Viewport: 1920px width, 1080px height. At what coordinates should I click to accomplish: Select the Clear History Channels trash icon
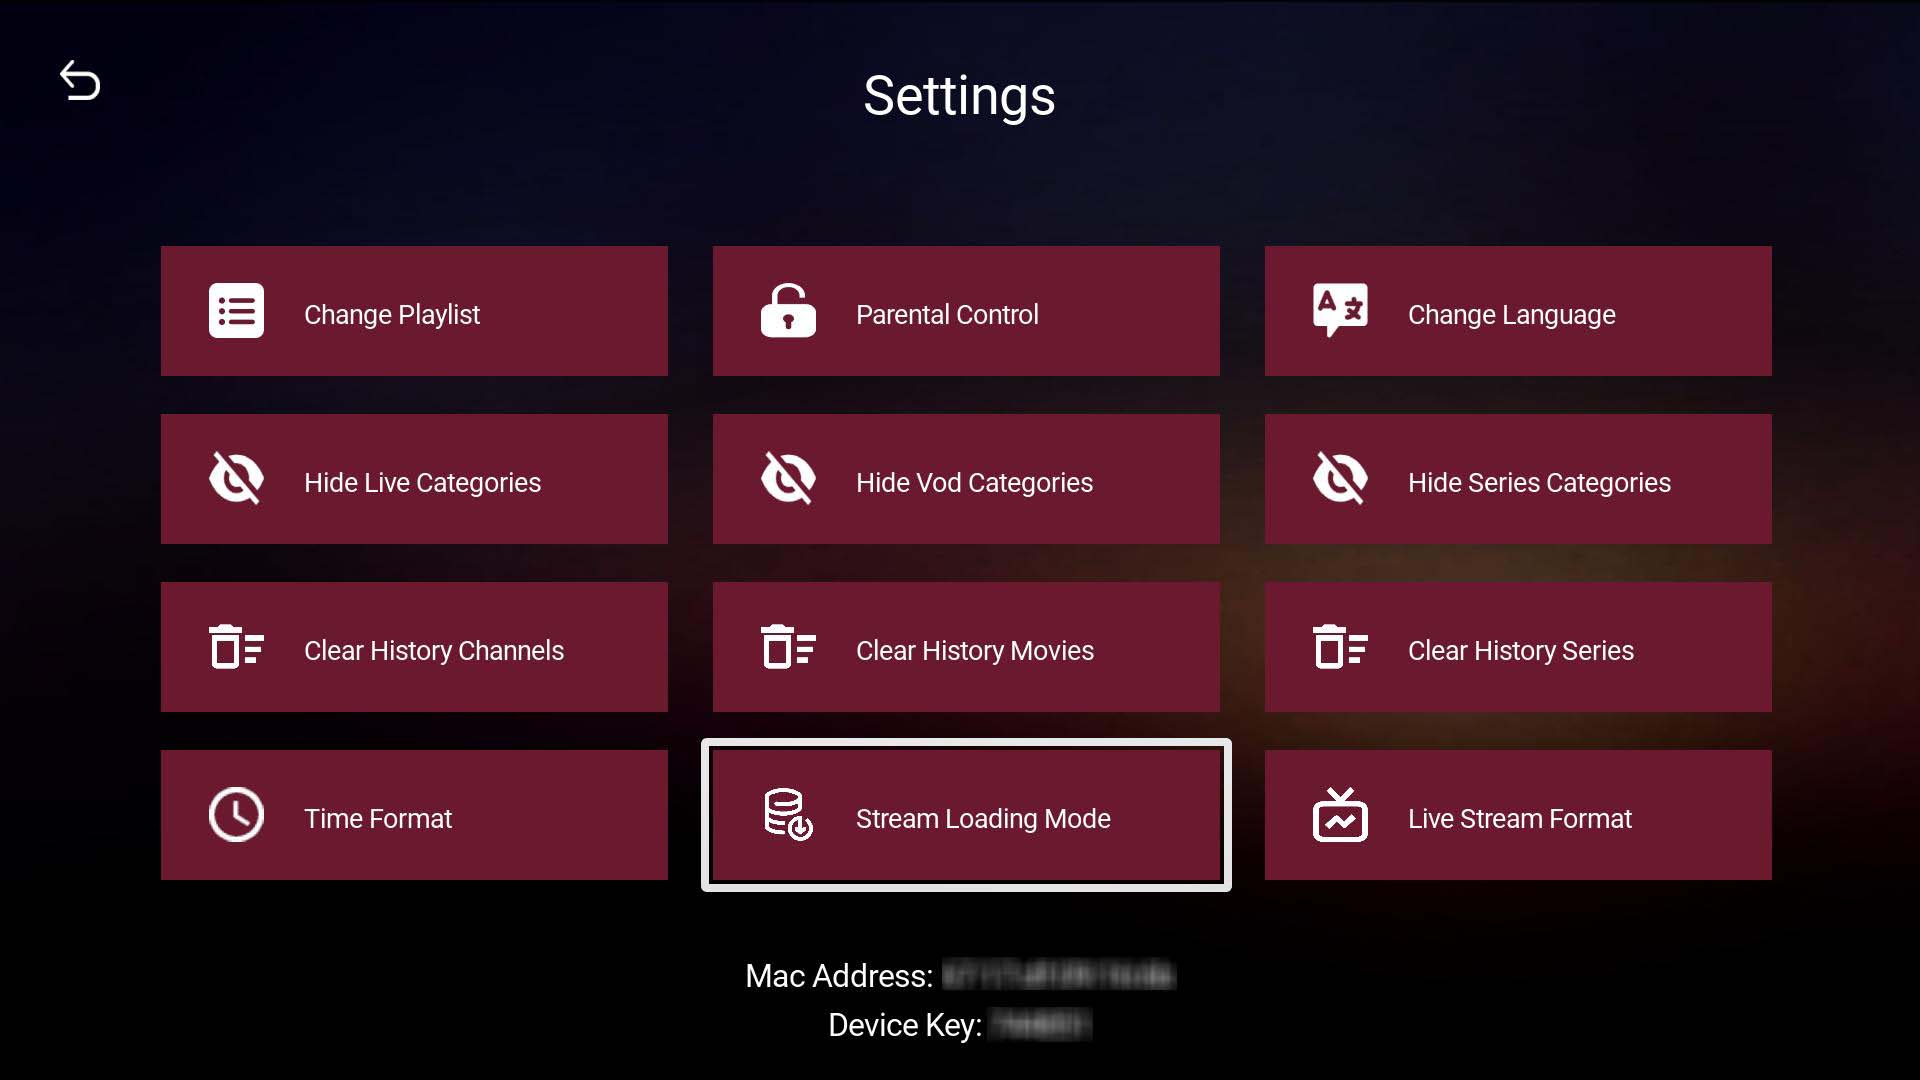coord(236,647)
